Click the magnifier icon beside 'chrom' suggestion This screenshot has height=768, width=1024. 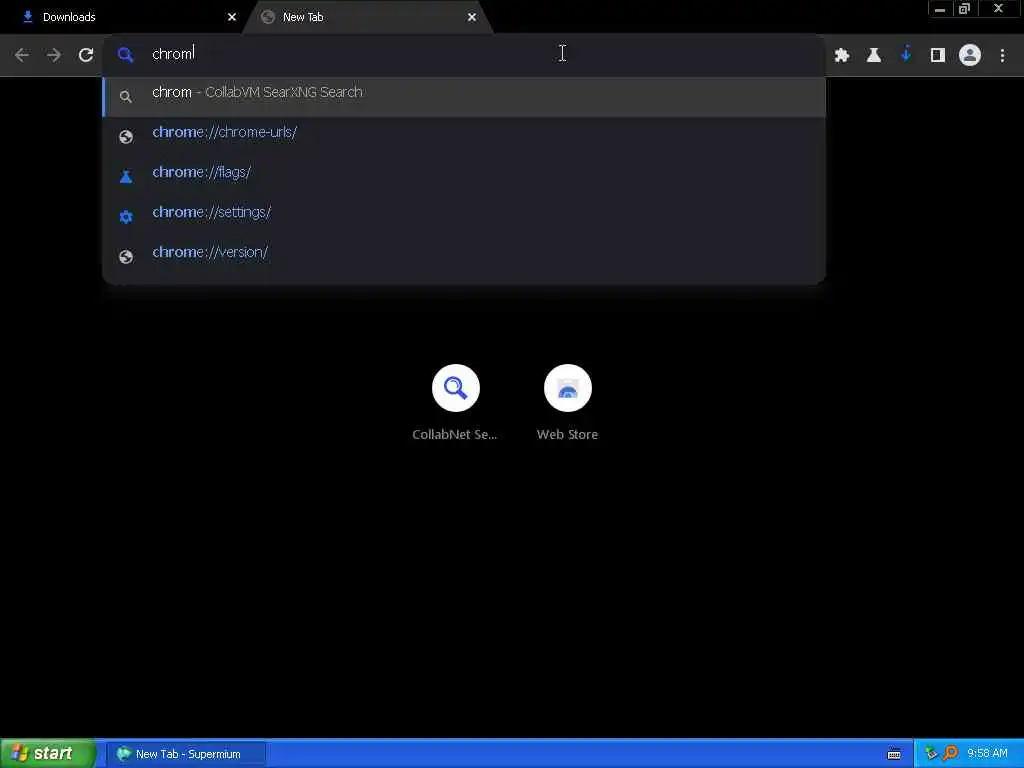(126, 97)
